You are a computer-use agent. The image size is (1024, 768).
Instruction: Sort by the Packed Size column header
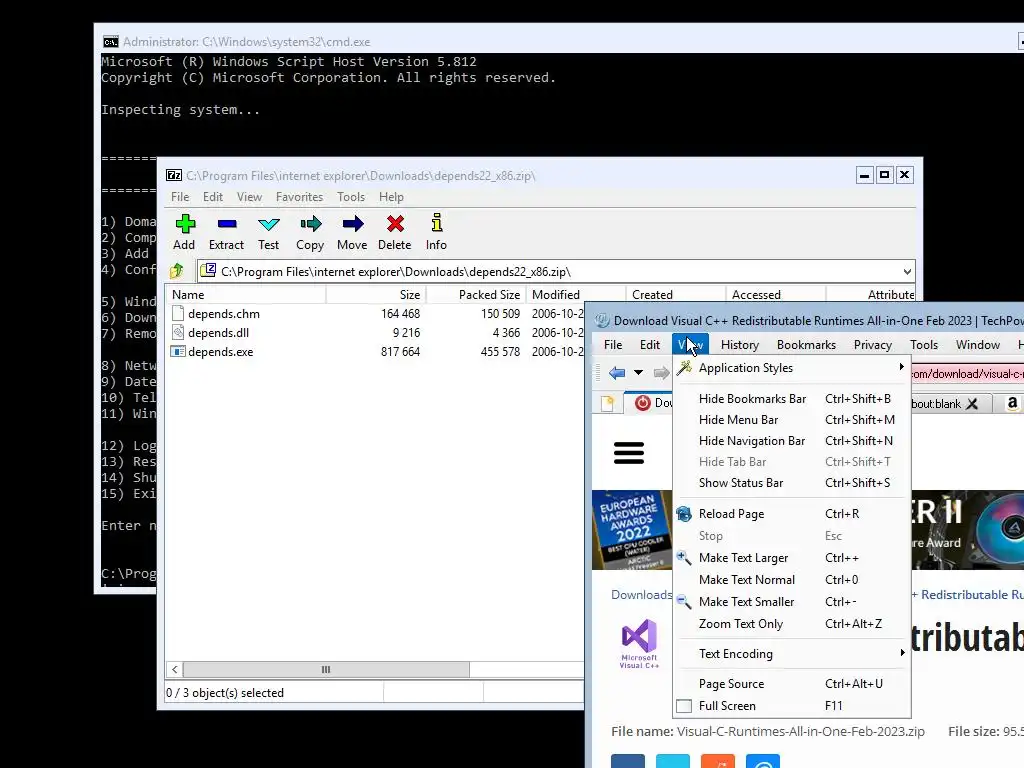(x=476, y=295)
